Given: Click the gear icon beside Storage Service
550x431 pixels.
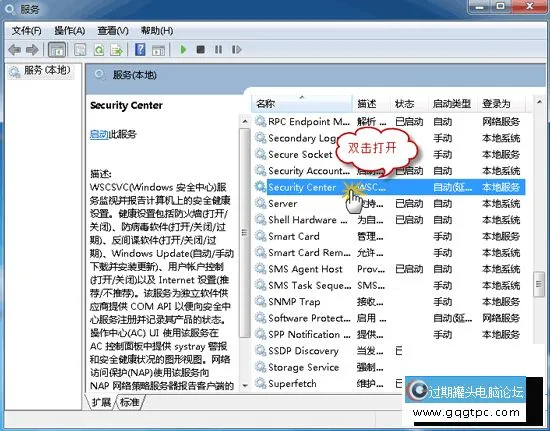Looking at the screenshot, I should tap(260, 366).
